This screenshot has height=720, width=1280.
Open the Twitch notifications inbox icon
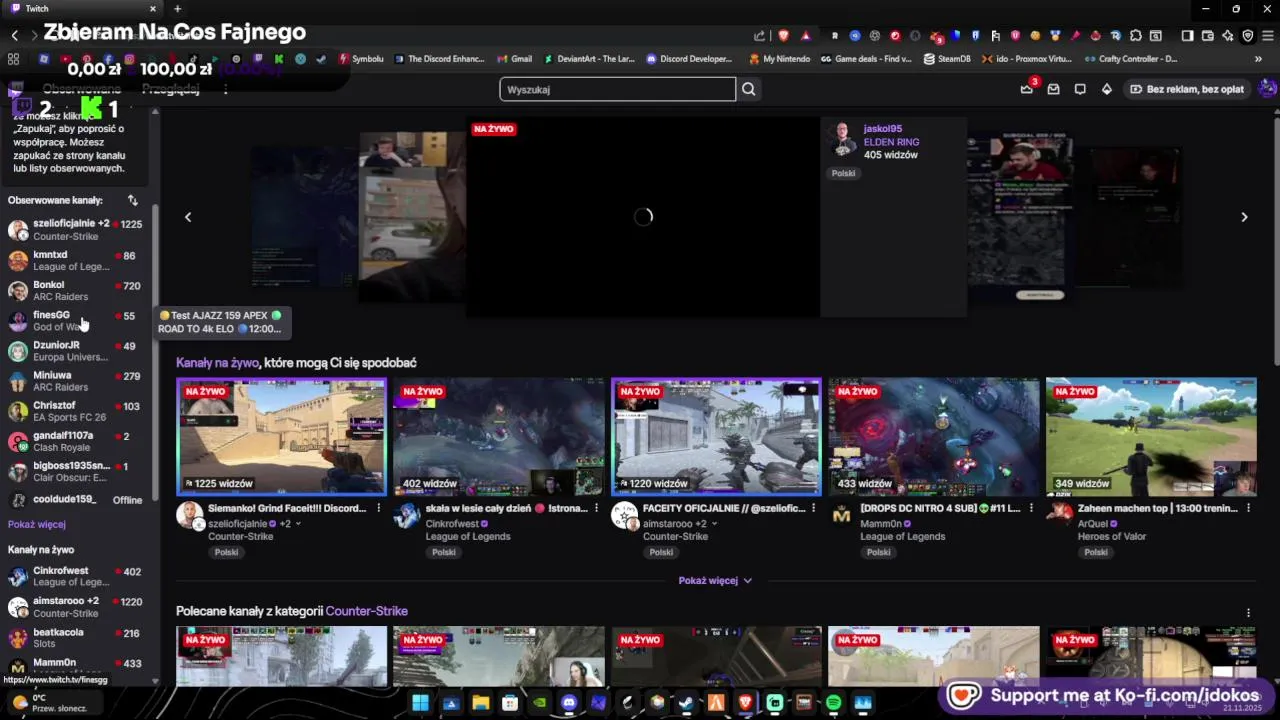1053,89
